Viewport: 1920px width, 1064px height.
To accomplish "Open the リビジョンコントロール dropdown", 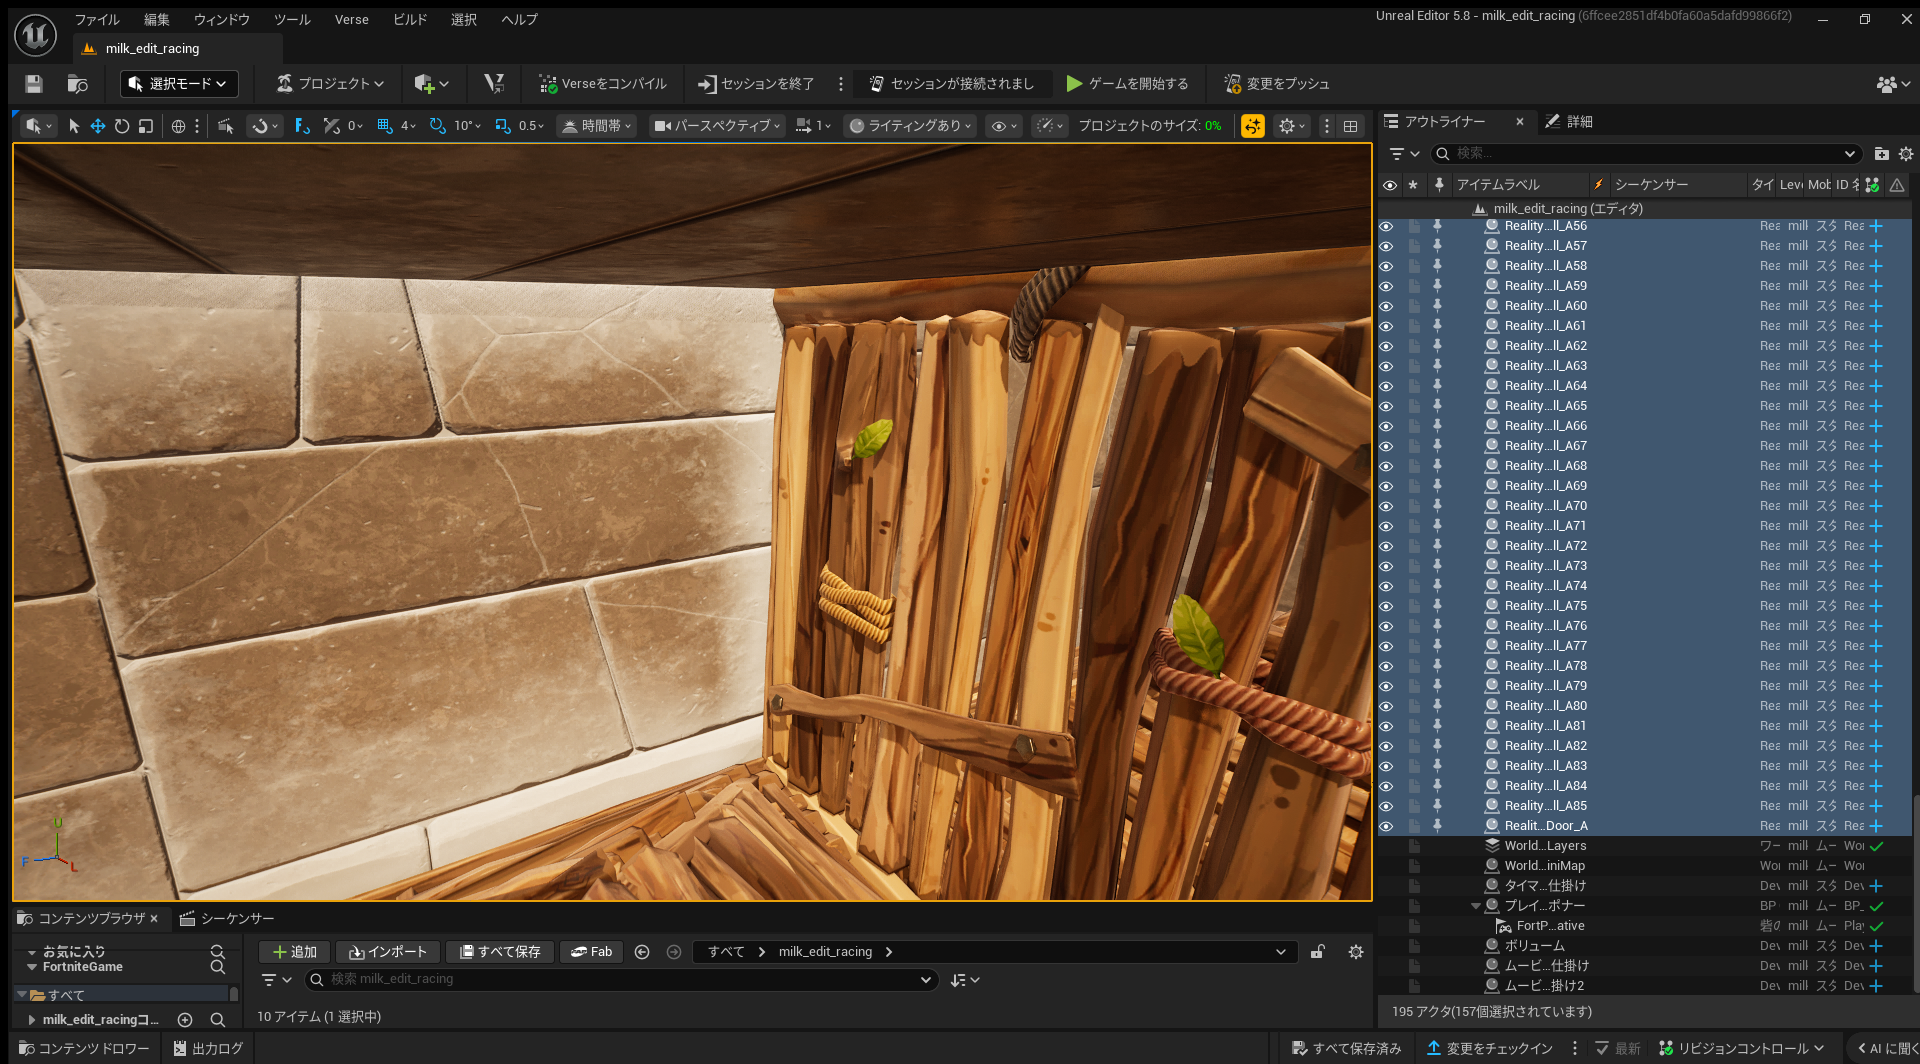I will click(x=1741, y=1048).
